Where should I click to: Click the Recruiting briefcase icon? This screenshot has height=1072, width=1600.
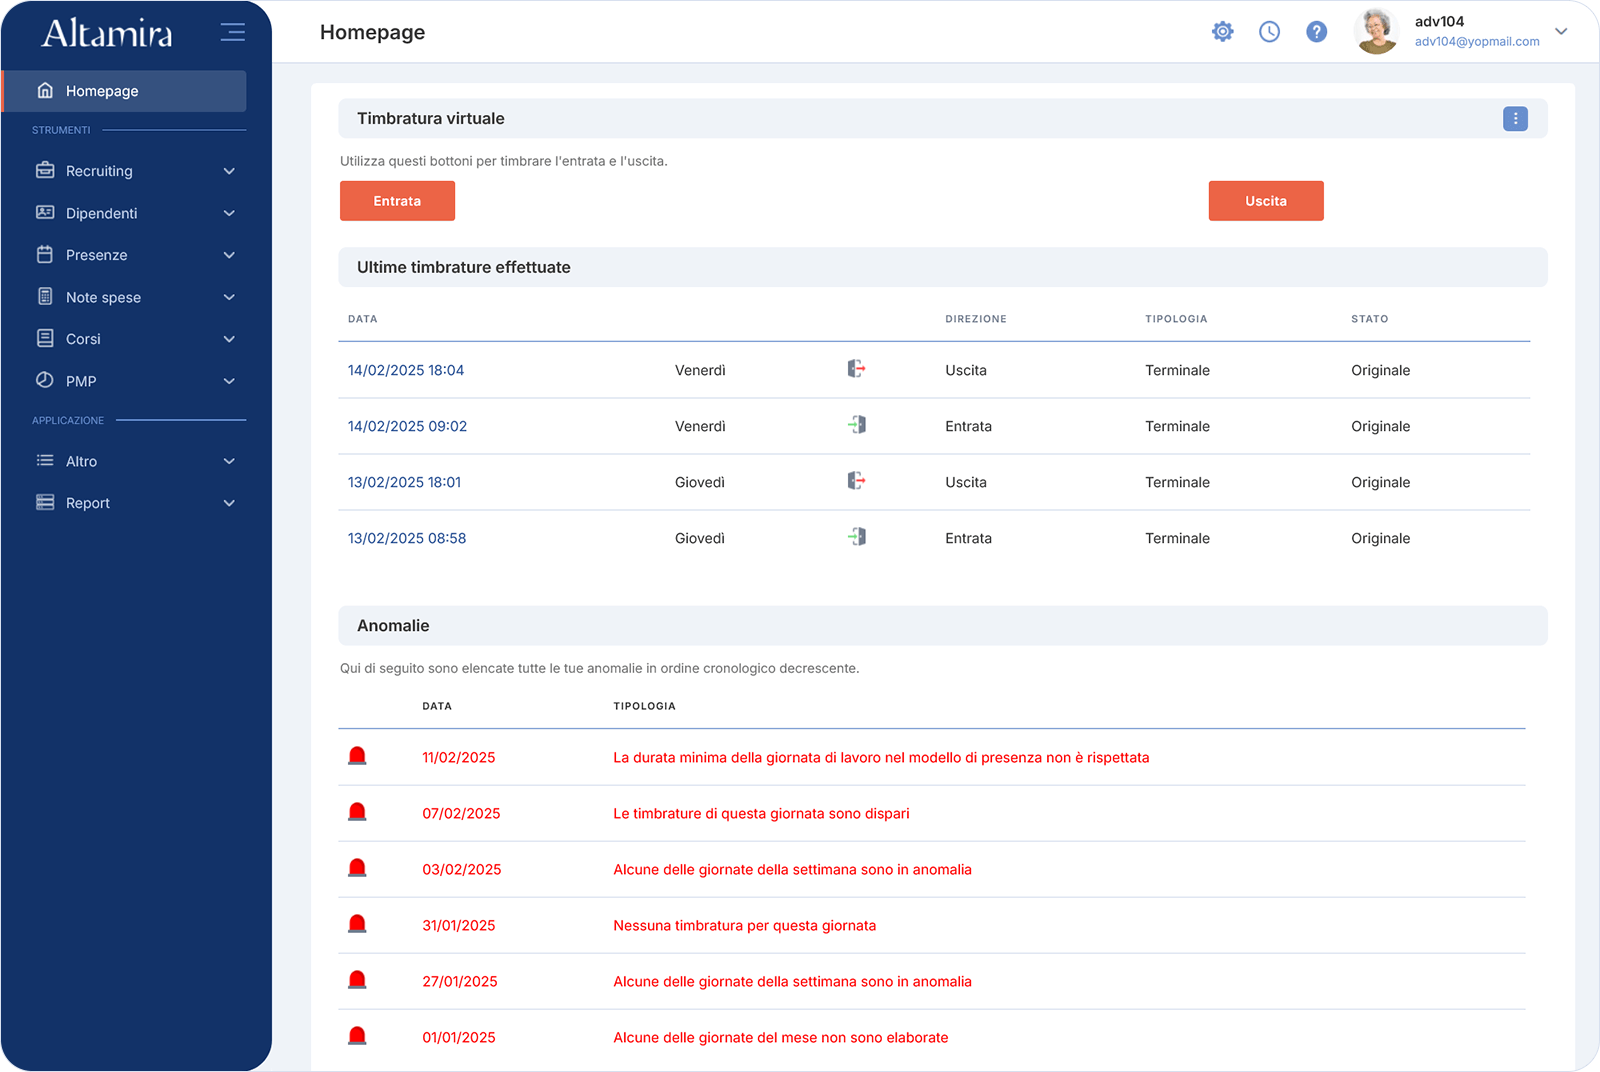pyautogui.click(x=45, y=170)
